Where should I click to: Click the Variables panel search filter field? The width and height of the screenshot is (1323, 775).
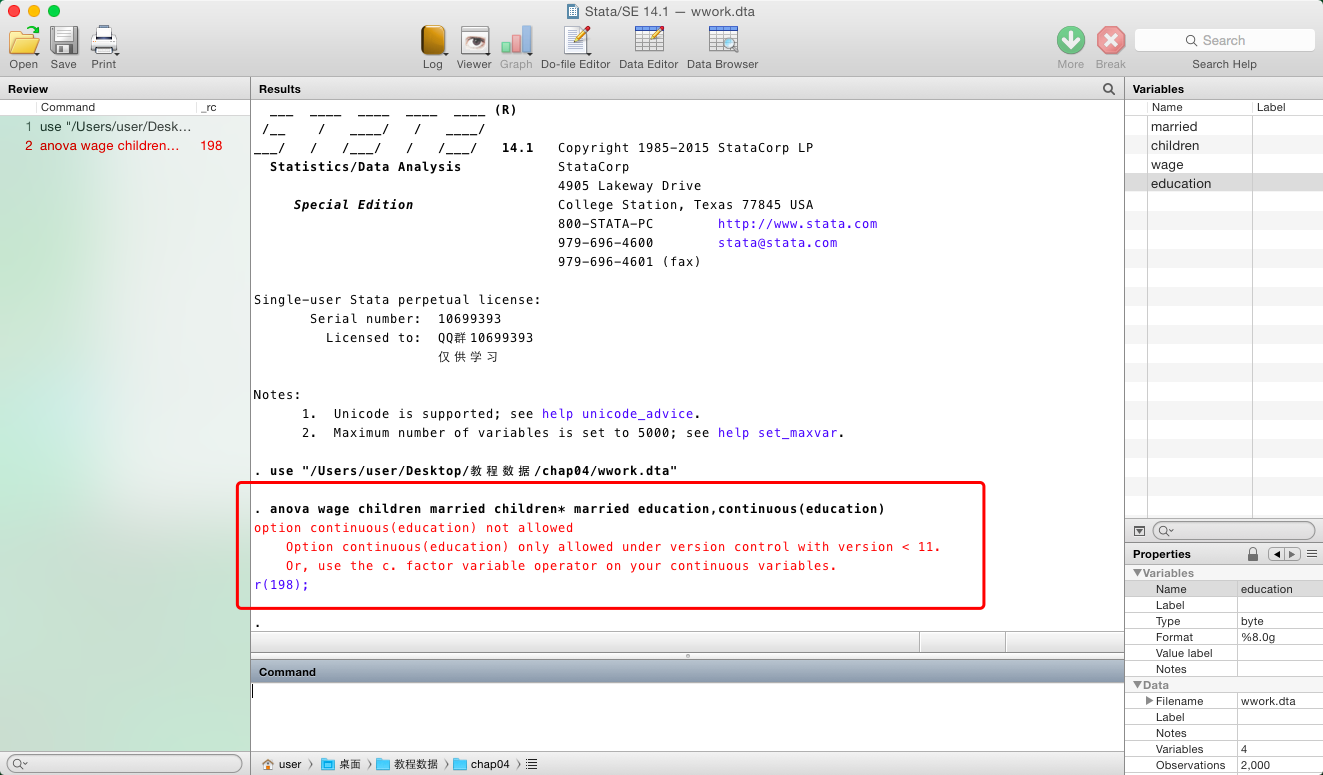point(1234,530)
